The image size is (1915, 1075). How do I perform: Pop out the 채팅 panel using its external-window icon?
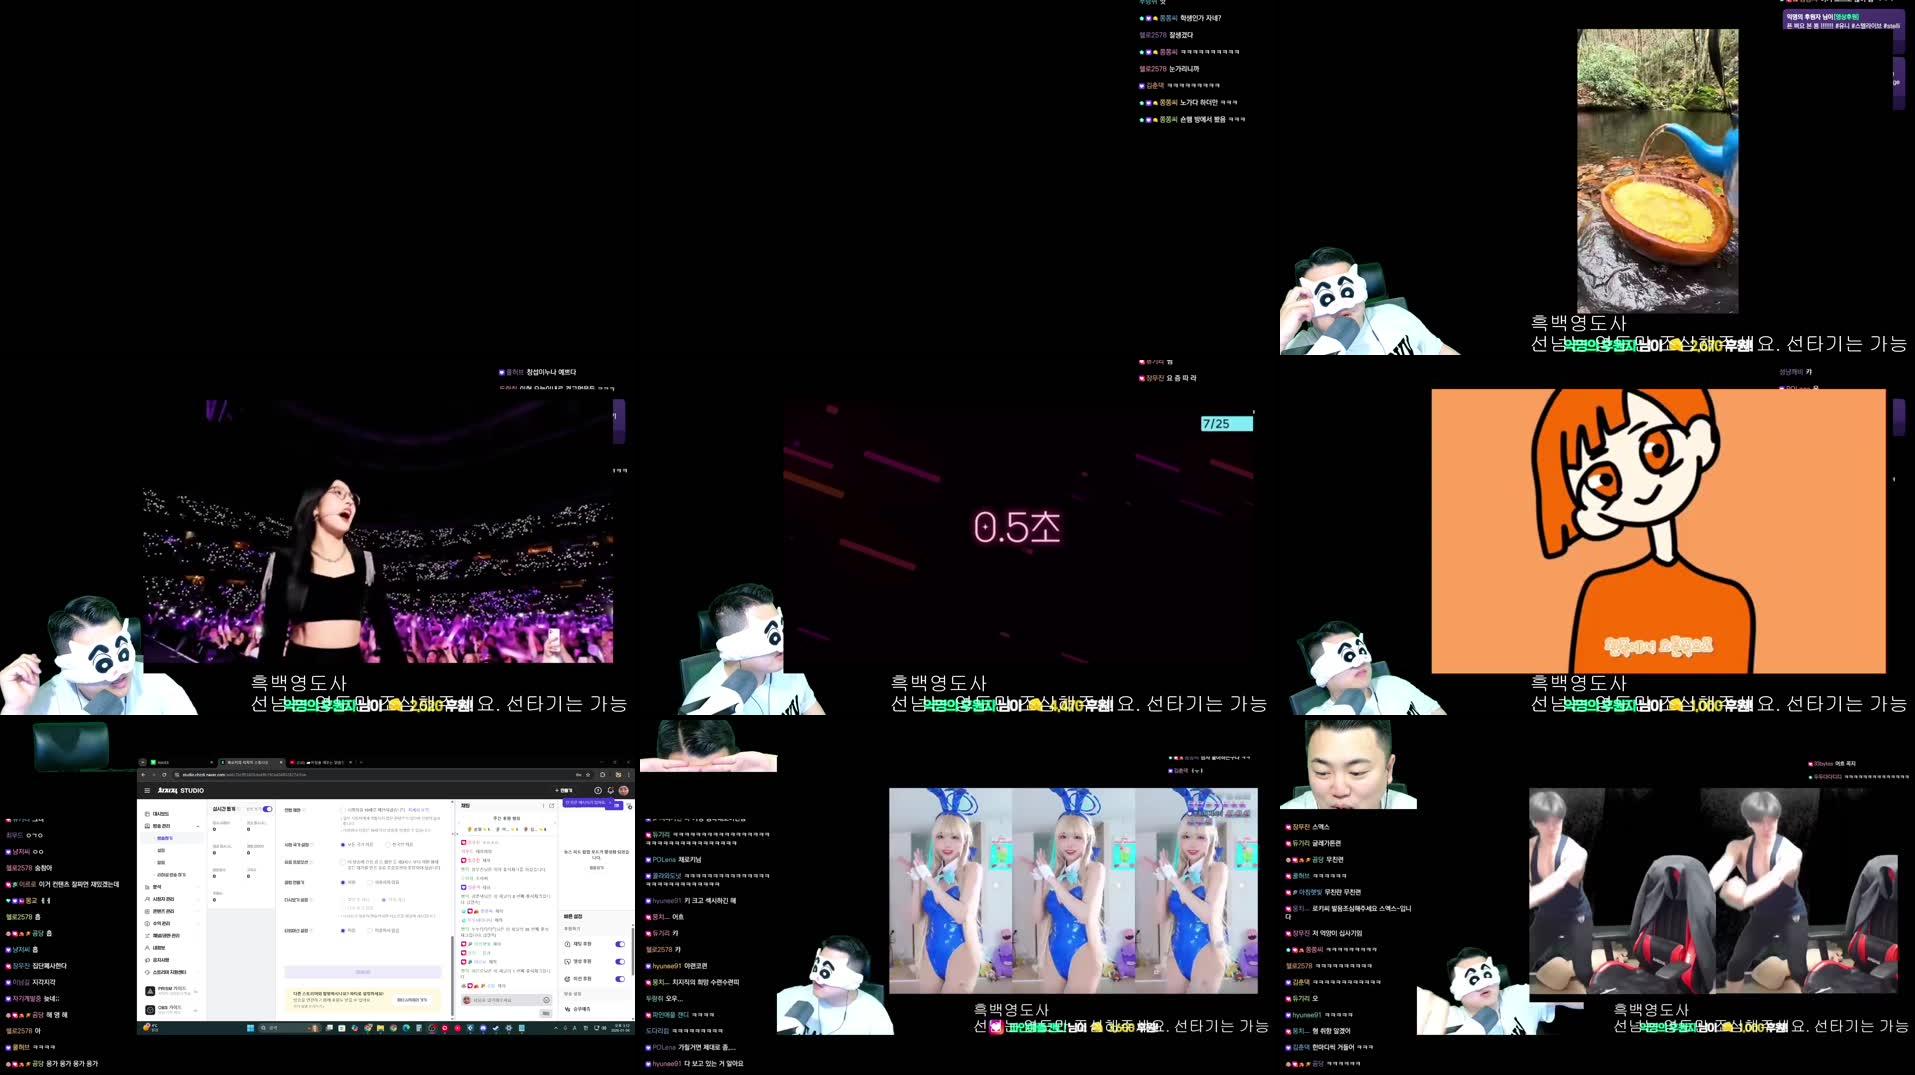pyautogui.click(x=552, y=805)
